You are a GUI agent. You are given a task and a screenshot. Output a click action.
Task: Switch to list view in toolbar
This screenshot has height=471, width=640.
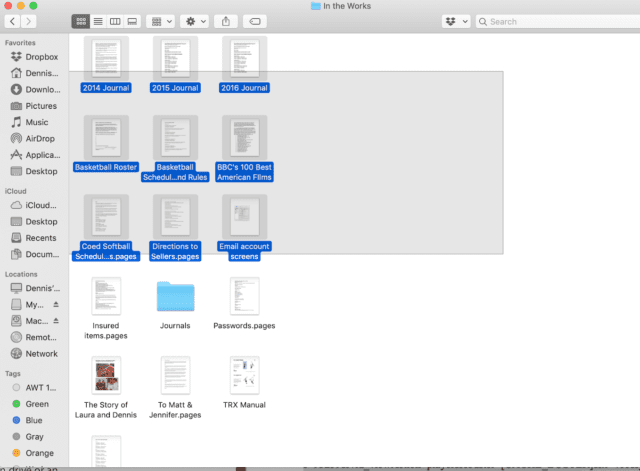click(x=97, y=21)
